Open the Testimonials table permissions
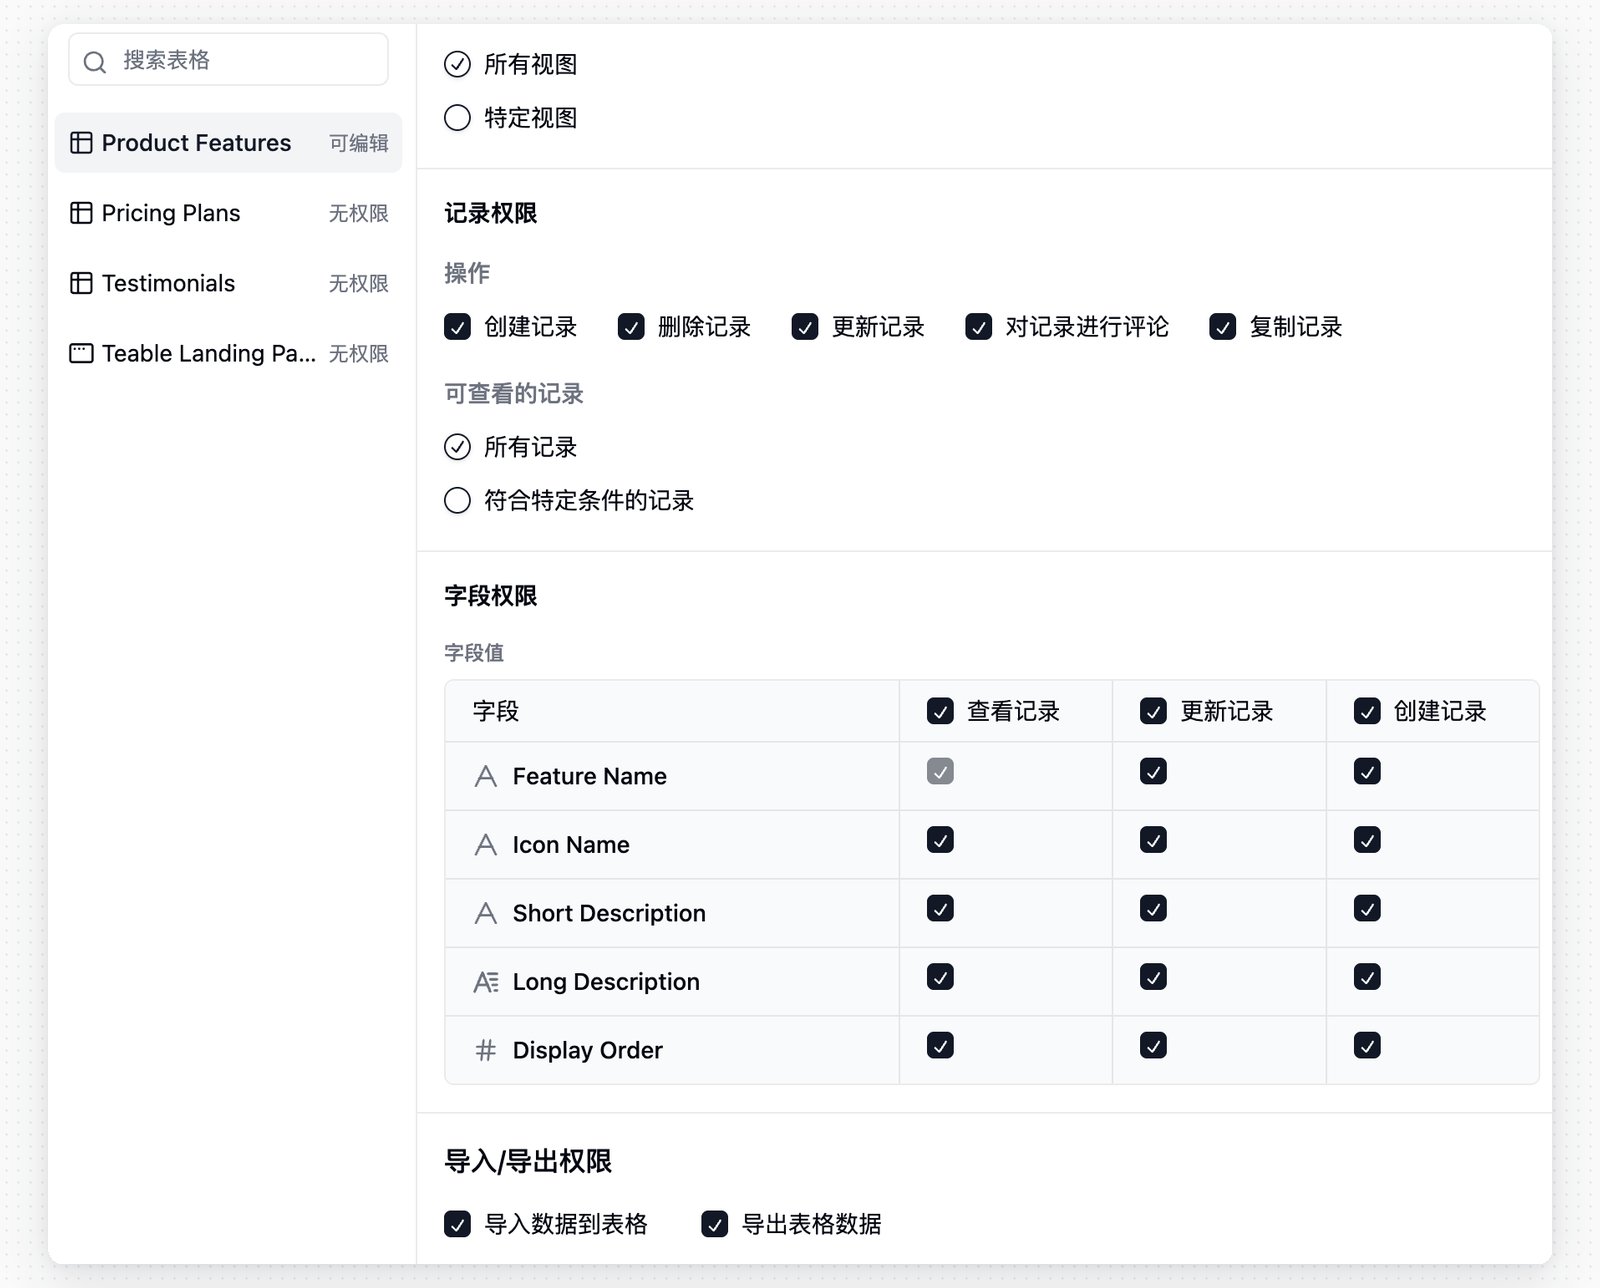The image size is (1600, 1288). pyautogui.click(x=228, y=283)
